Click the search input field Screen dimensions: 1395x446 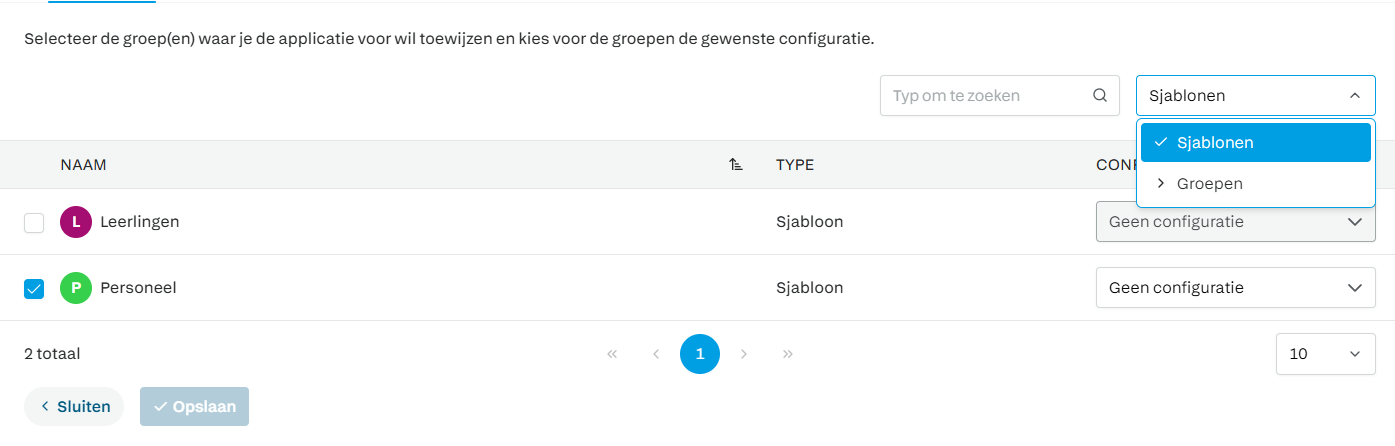pos(985,96)
